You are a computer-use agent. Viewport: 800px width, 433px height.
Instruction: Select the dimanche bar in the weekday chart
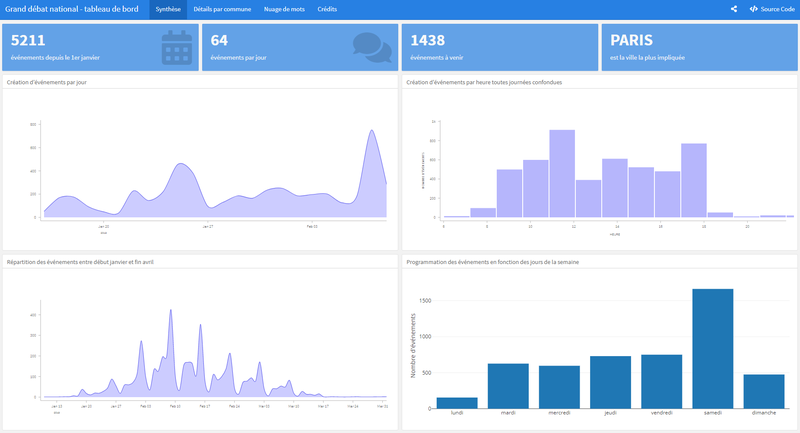[x=766, y=391]
